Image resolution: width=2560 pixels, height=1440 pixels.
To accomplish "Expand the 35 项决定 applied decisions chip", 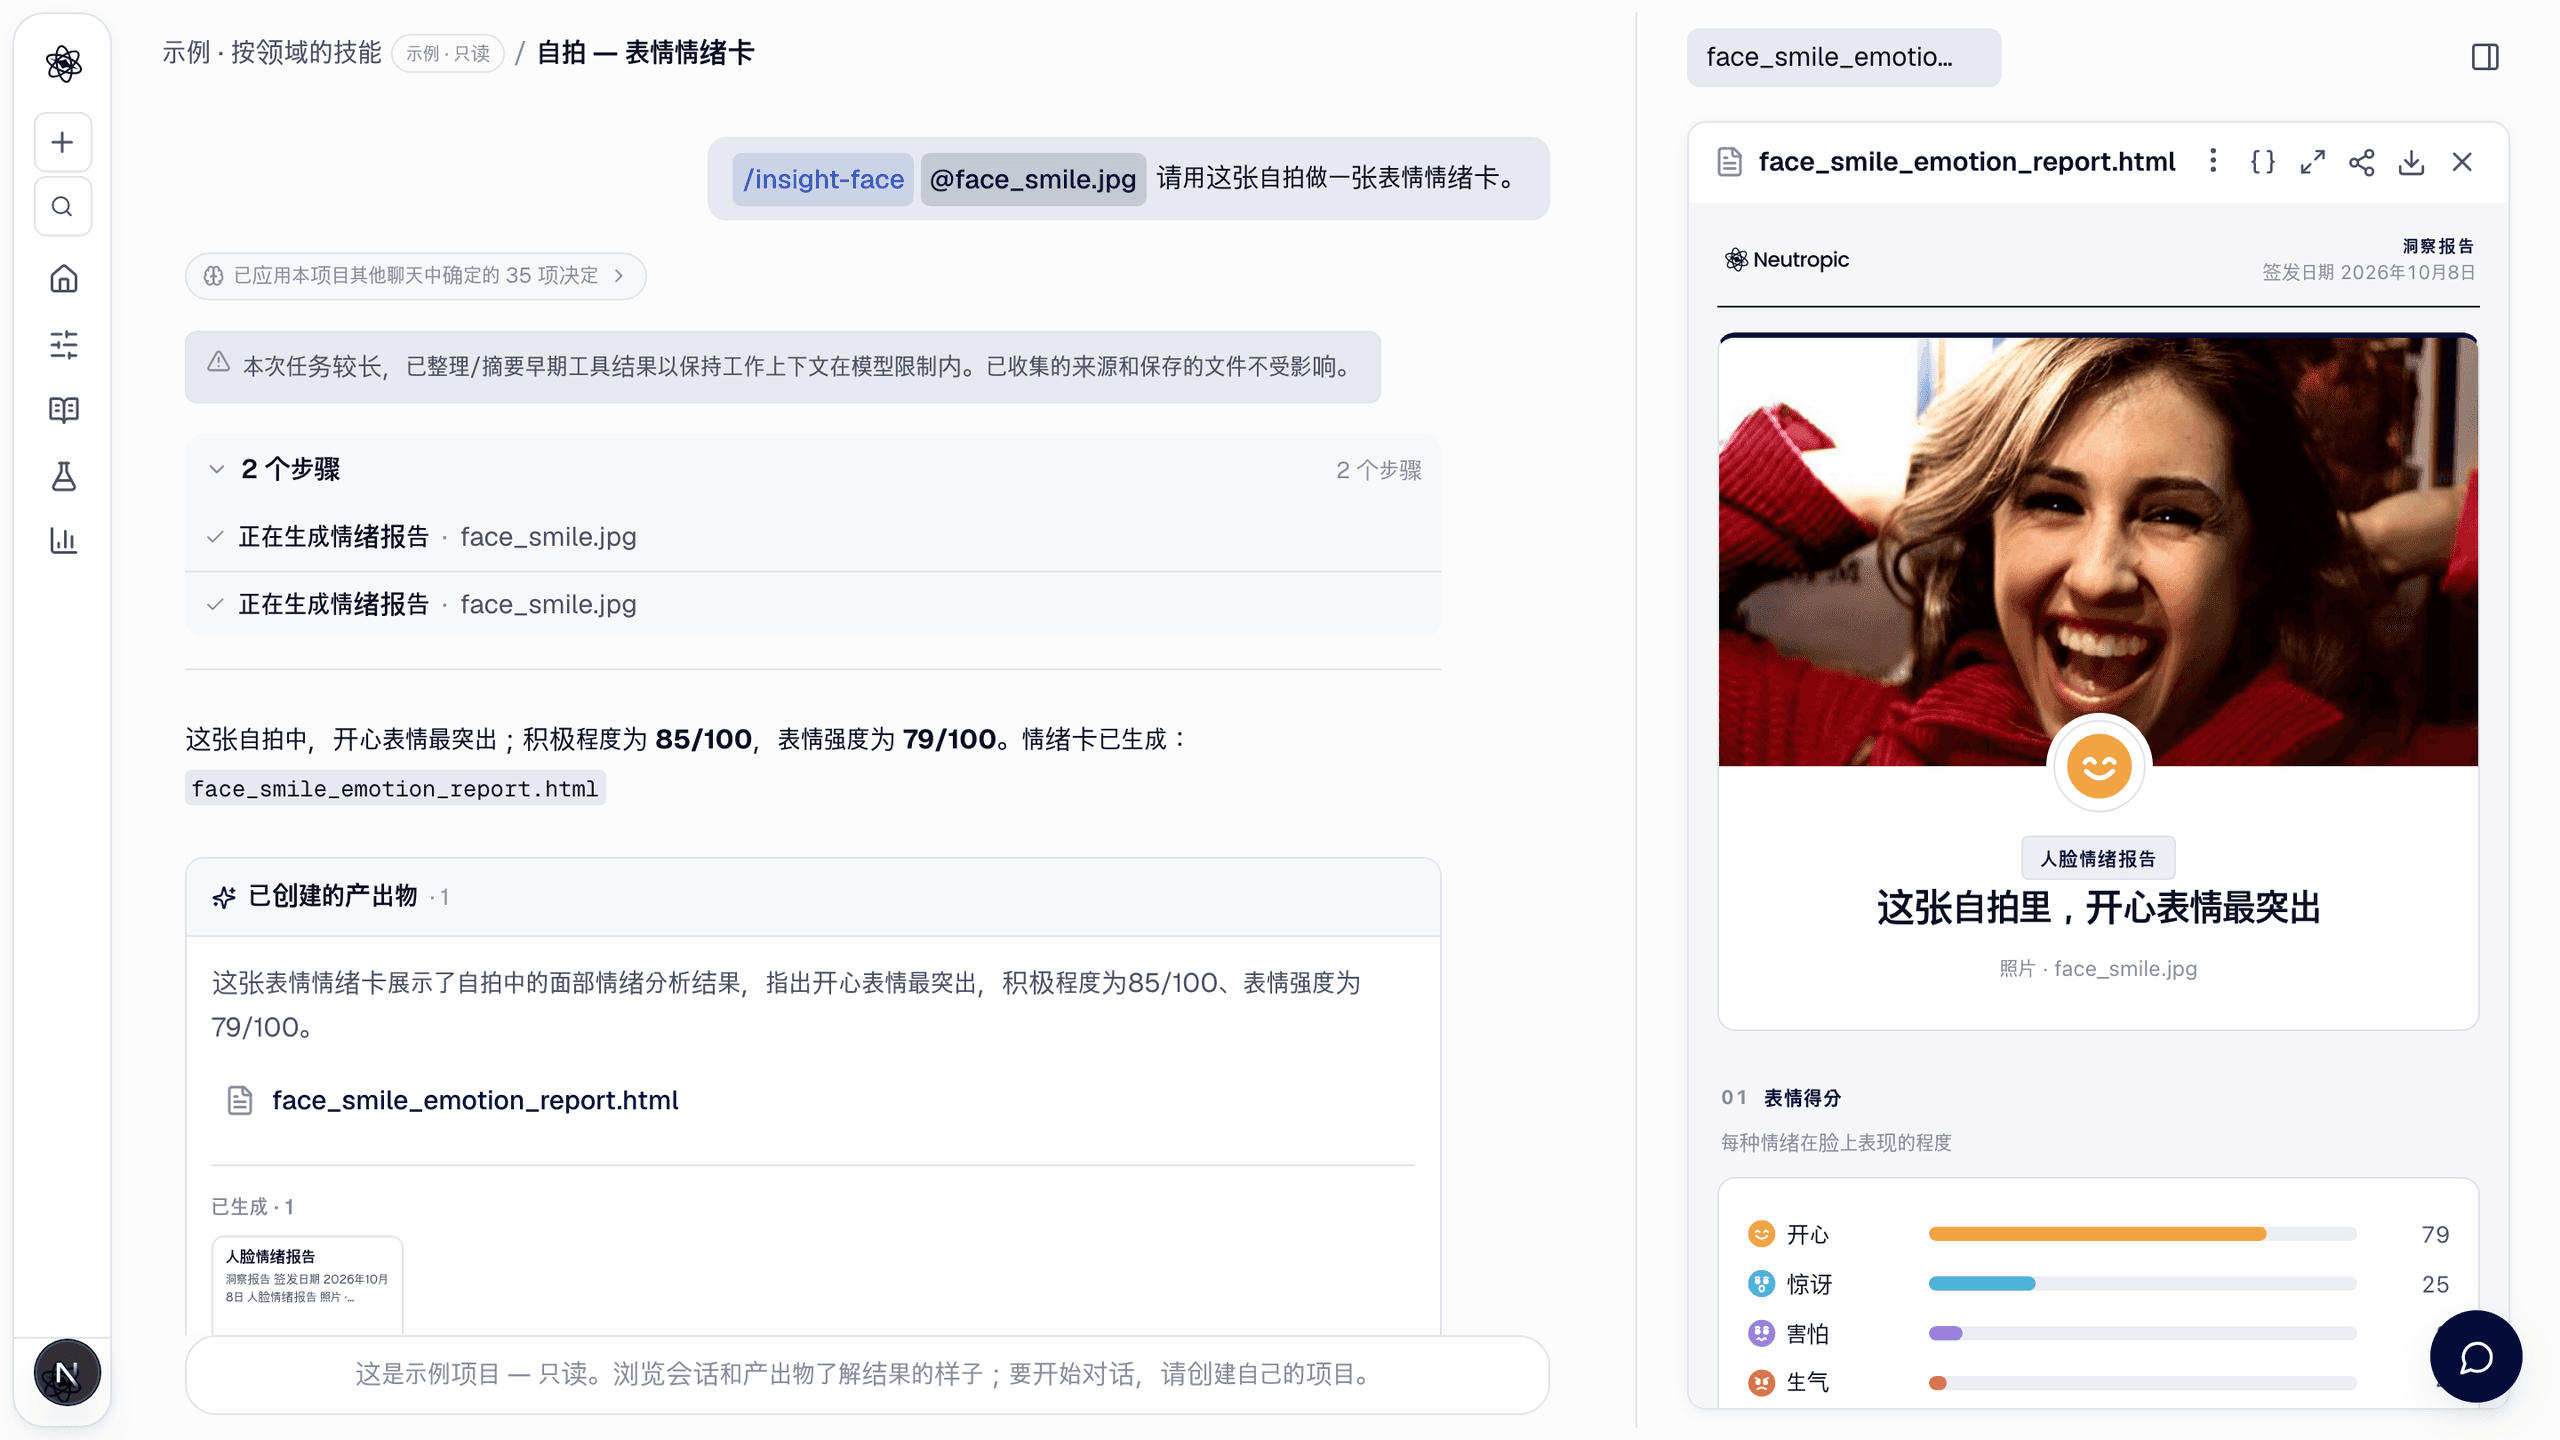I will click(415, 275).
